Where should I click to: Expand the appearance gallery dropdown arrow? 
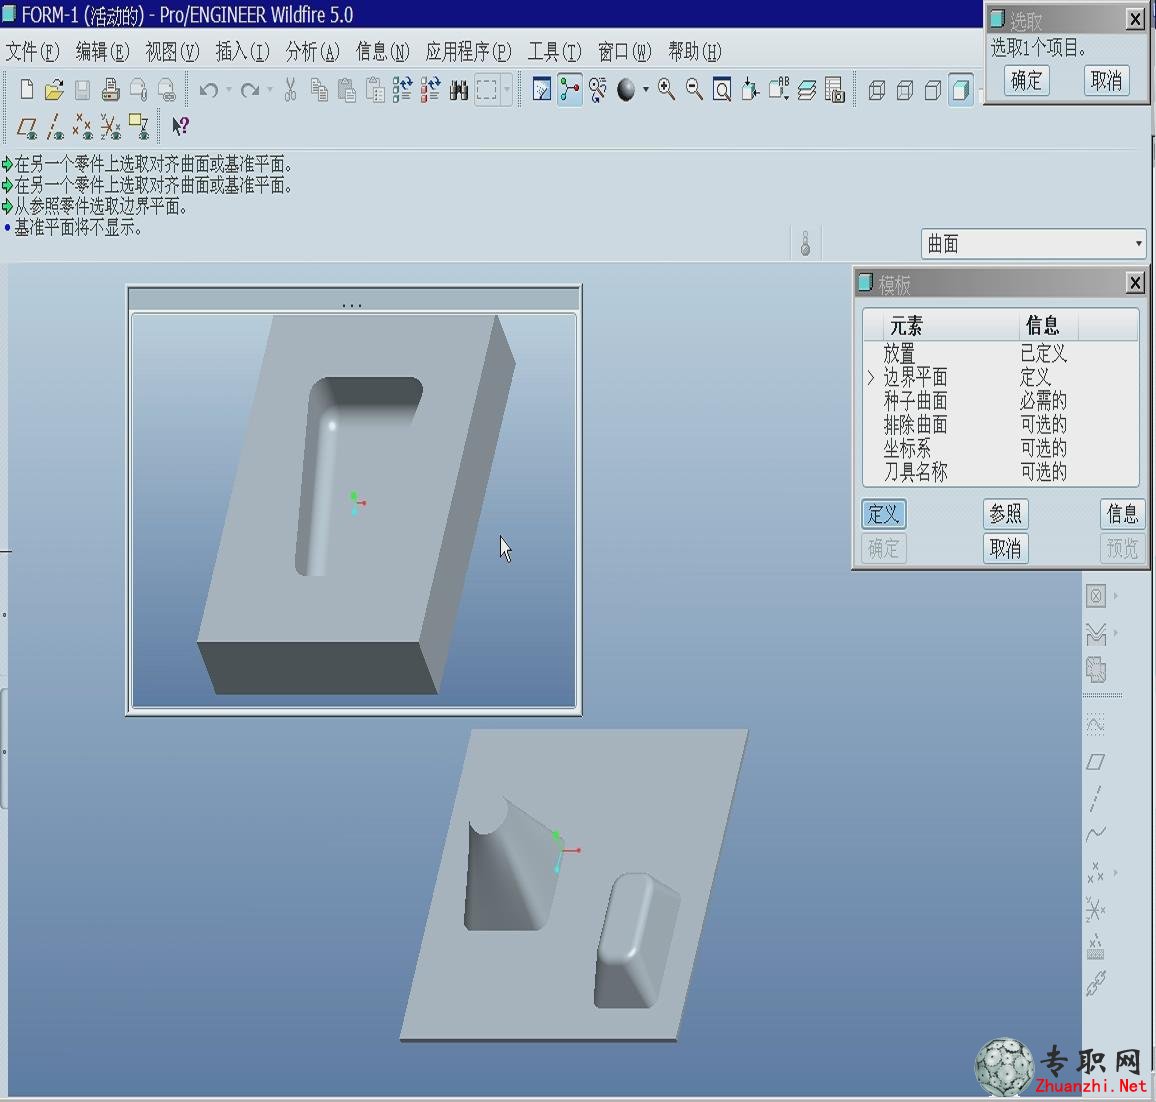coord(646,90)
